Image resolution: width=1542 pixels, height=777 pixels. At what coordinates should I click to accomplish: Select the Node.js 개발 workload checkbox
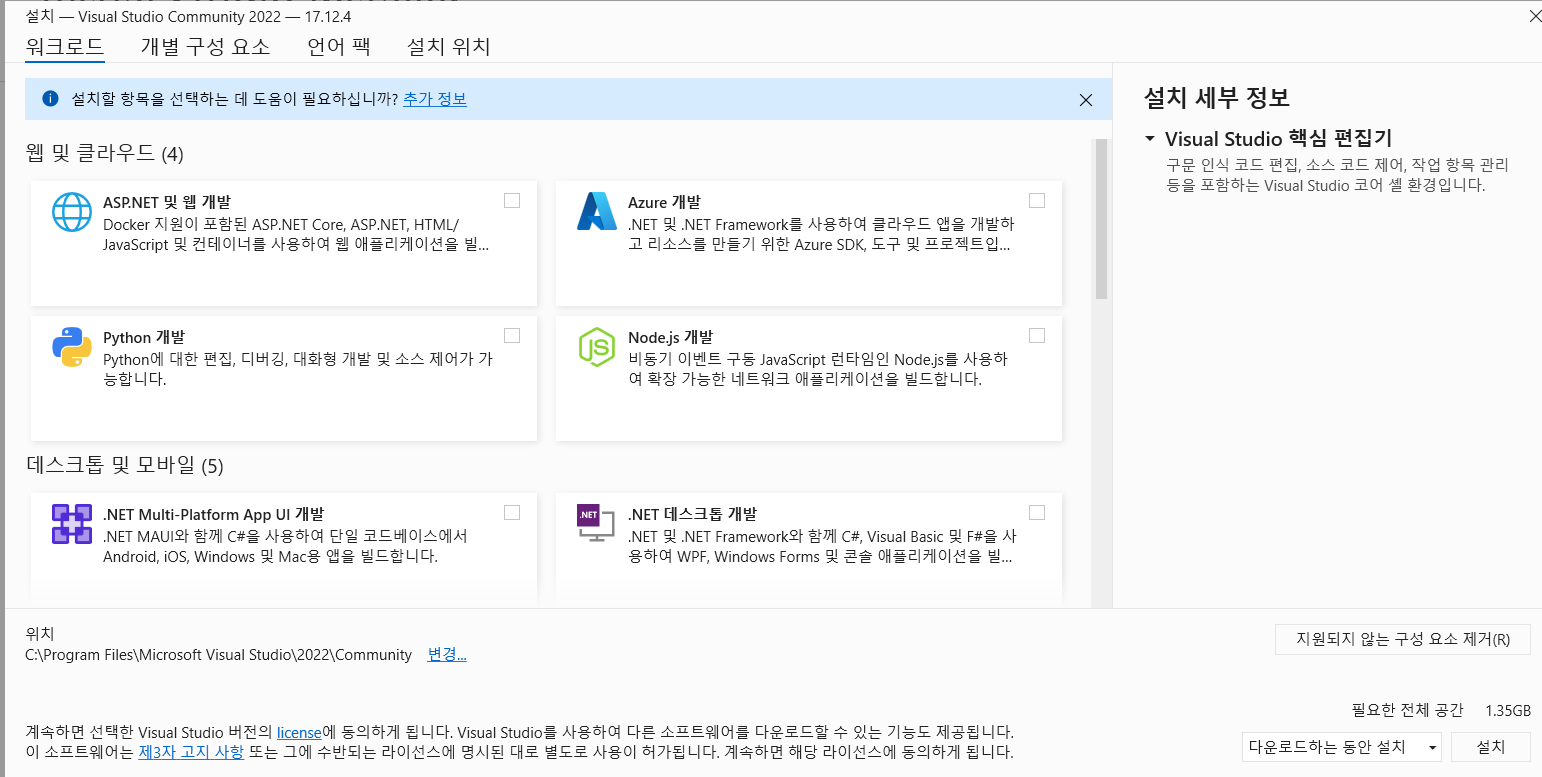coord(1037,335)
